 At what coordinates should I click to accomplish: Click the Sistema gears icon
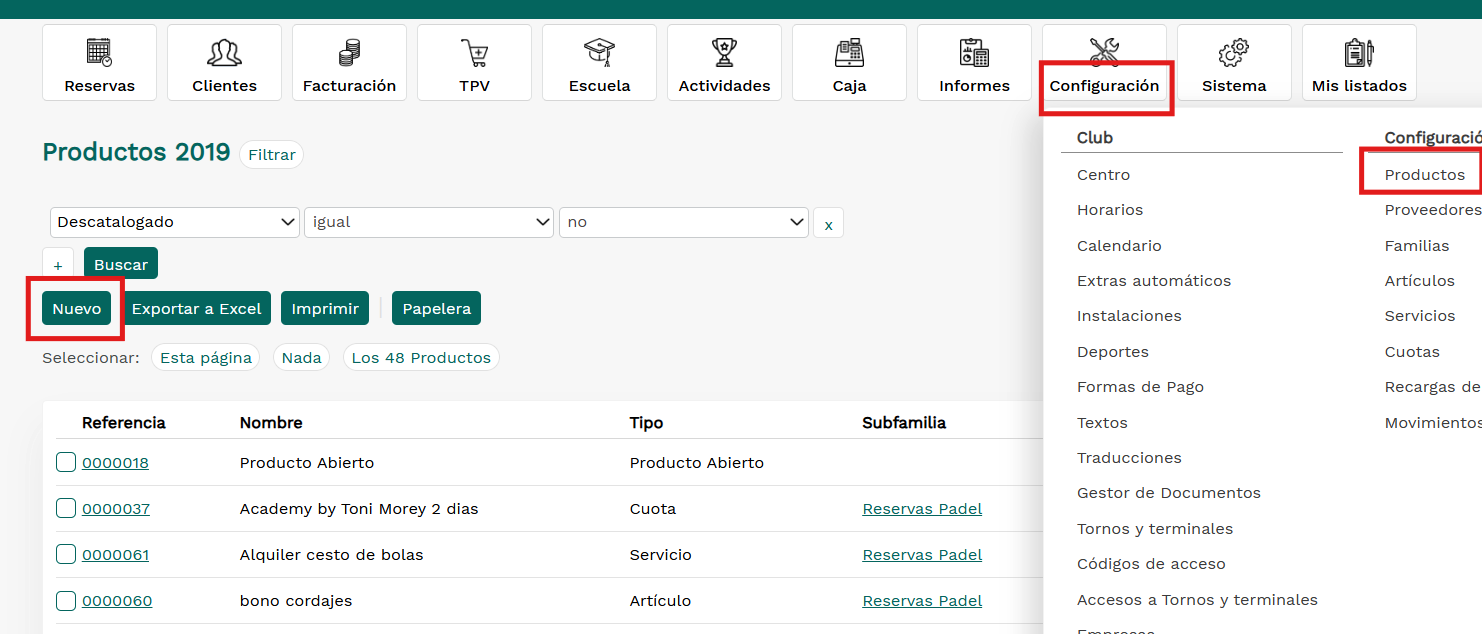tap(1234, 52)
